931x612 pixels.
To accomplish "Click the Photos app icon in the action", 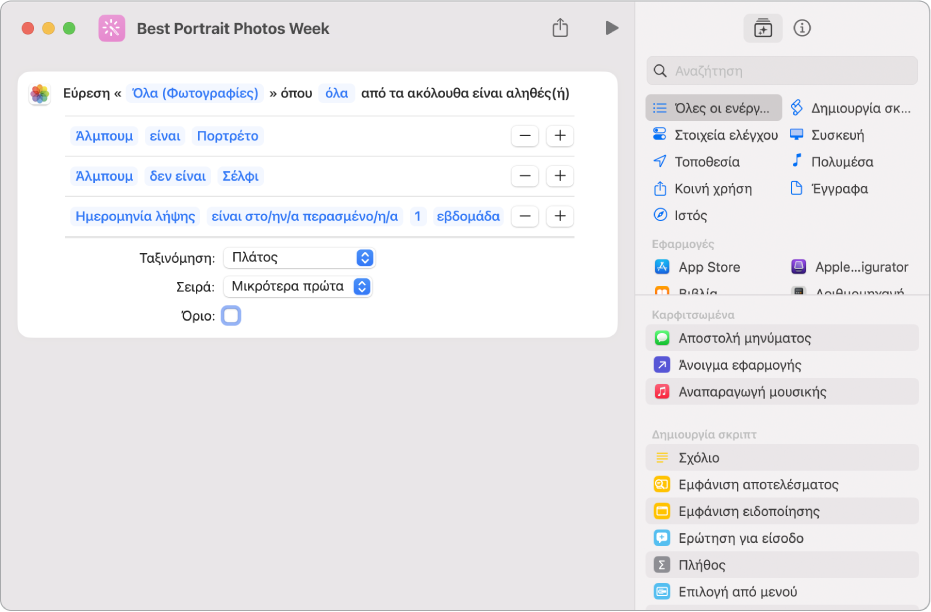I will [40, 93].
